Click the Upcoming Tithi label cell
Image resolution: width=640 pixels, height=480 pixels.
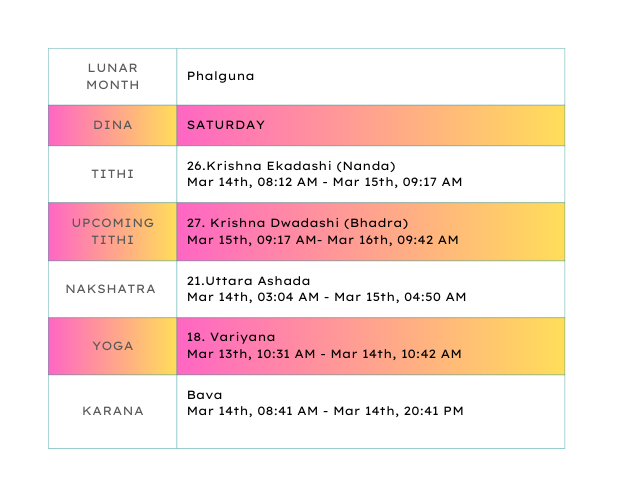[x=112, y=231]
